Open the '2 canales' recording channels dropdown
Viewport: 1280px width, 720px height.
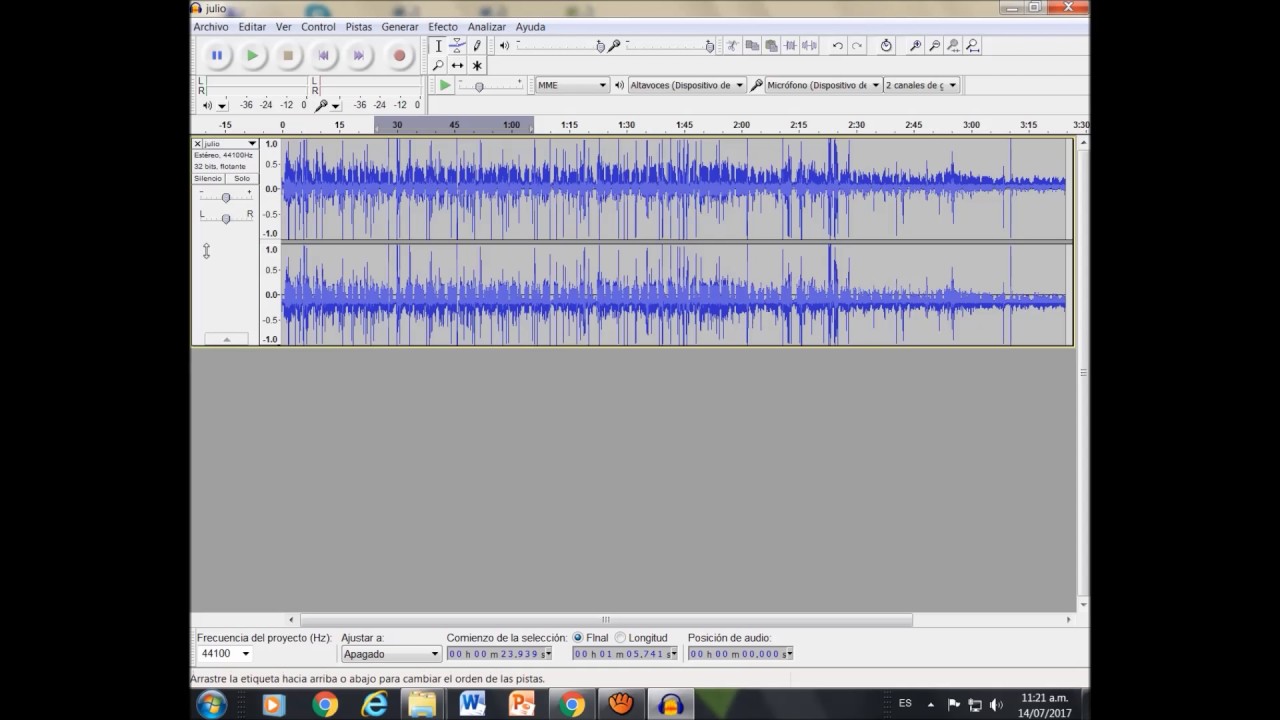pyautogui.click(x=921, y=86)
